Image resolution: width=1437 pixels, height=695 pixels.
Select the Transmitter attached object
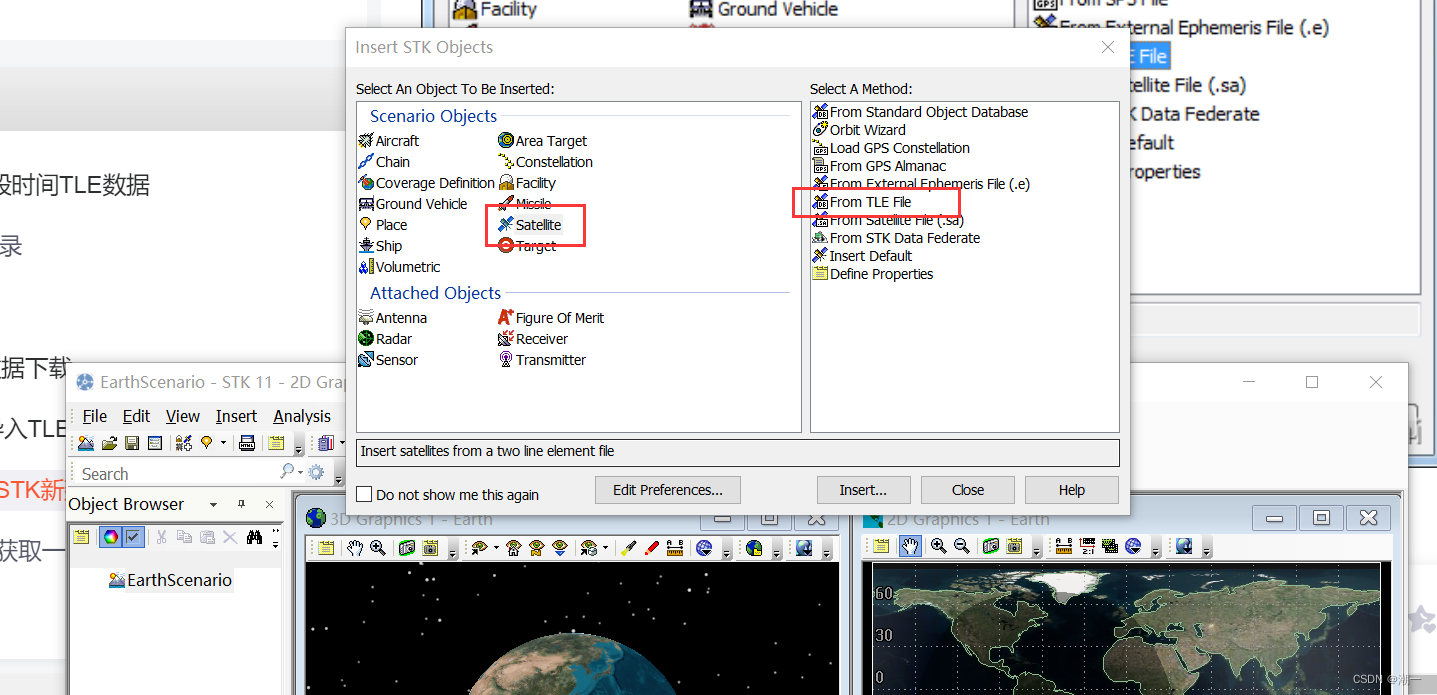[x=542, y=360]
